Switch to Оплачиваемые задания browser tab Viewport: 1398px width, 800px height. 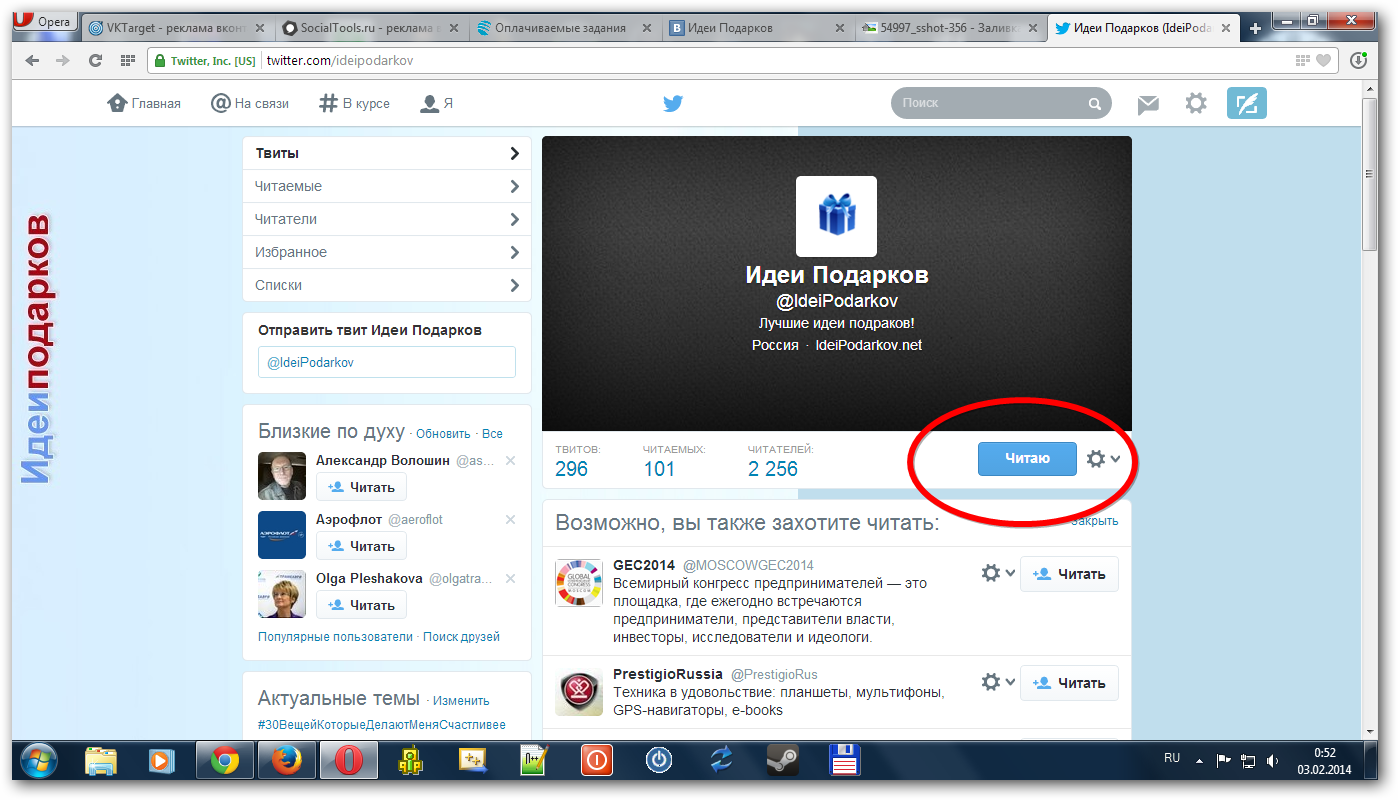(x=564, y=28)
